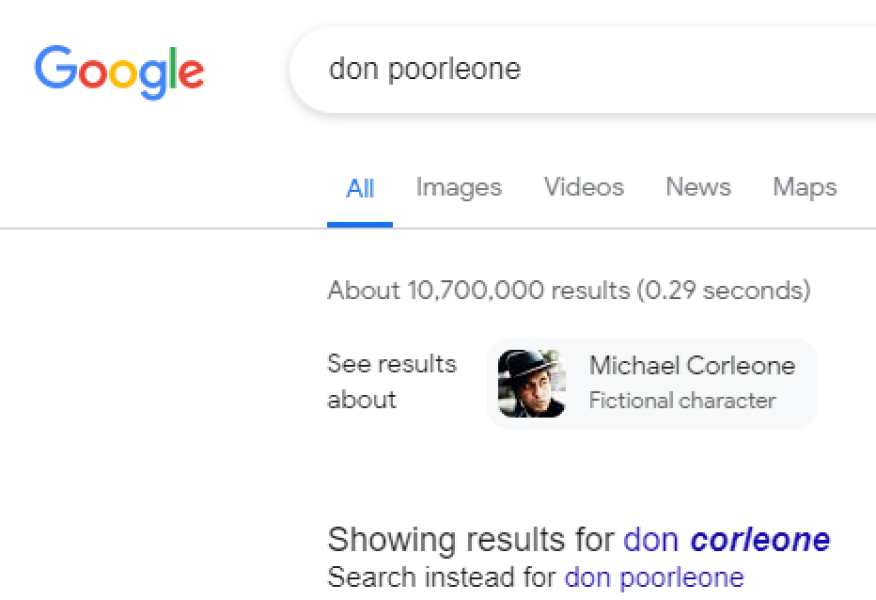Image resolution: width=876 pixels, height=600 pixels.
Task: Click the Michael Corleone thumbnail photo
Action: 532,383
